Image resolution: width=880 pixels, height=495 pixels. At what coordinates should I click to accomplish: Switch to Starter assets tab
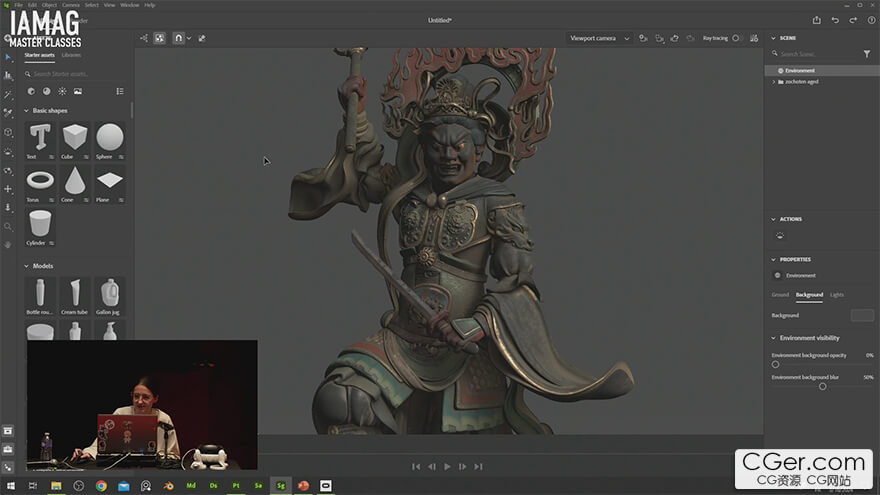(x=39, y=55)
